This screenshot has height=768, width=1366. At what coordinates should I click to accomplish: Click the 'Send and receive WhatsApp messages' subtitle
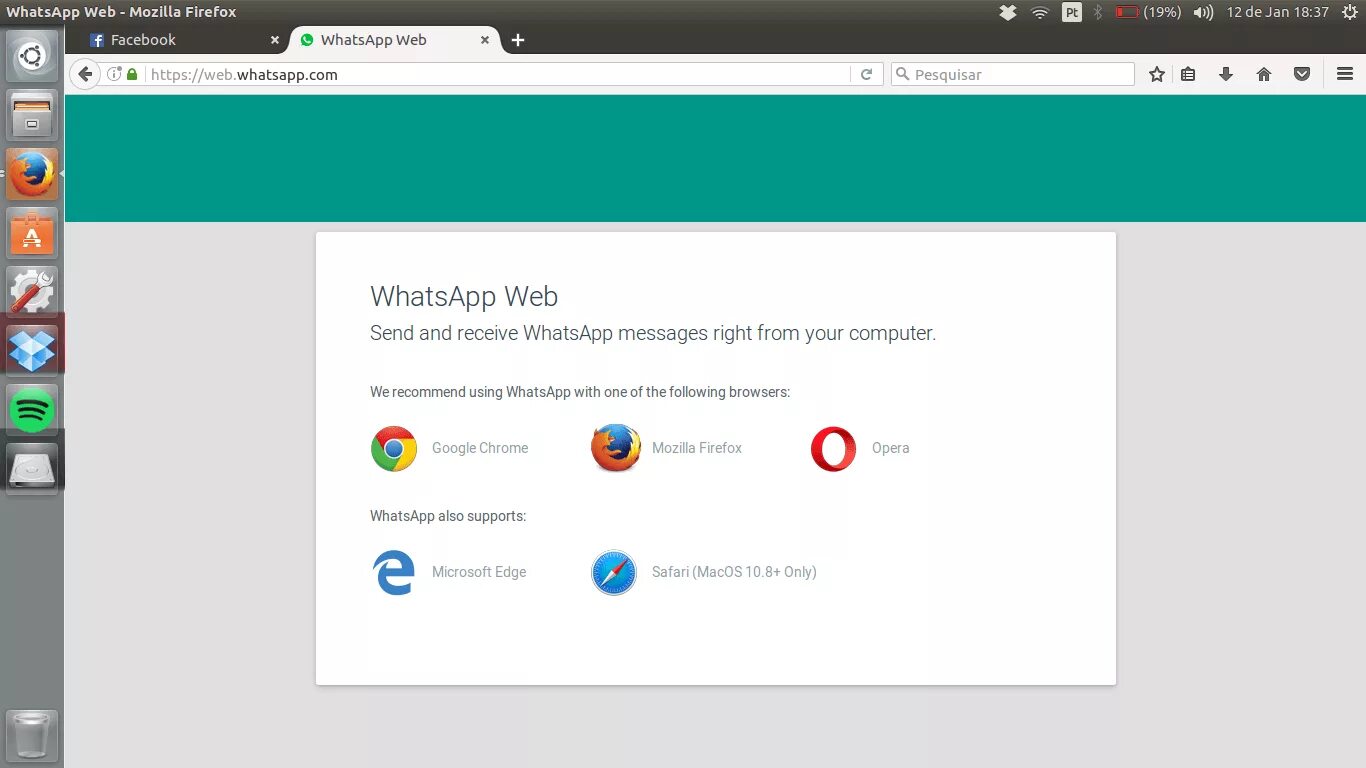653,333
